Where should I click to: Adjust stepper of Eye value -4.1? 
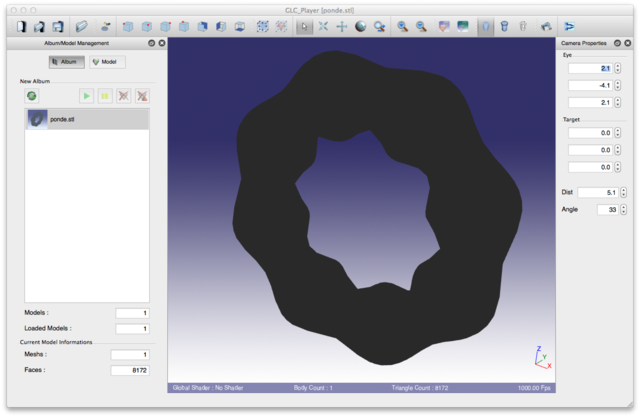(x=618, y=86)
